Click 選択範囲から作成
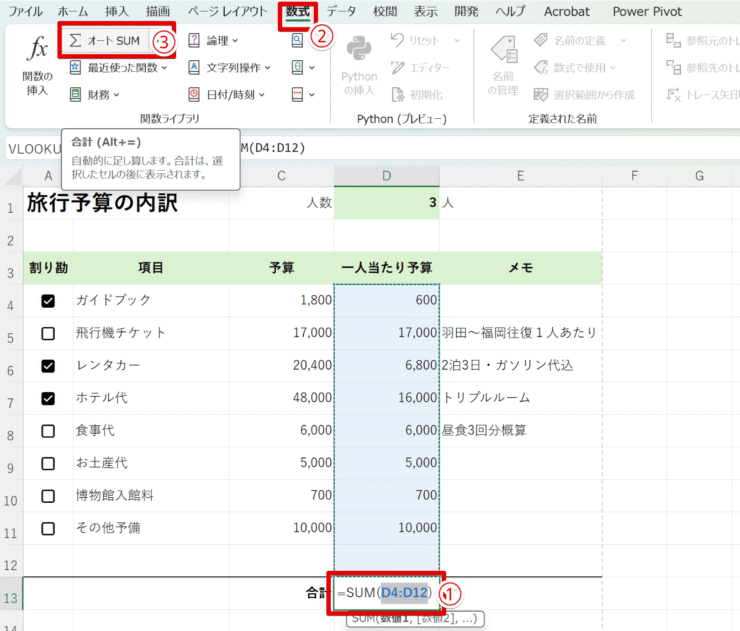740x631 pixels. pyautogui.click(x=584, y=95)
